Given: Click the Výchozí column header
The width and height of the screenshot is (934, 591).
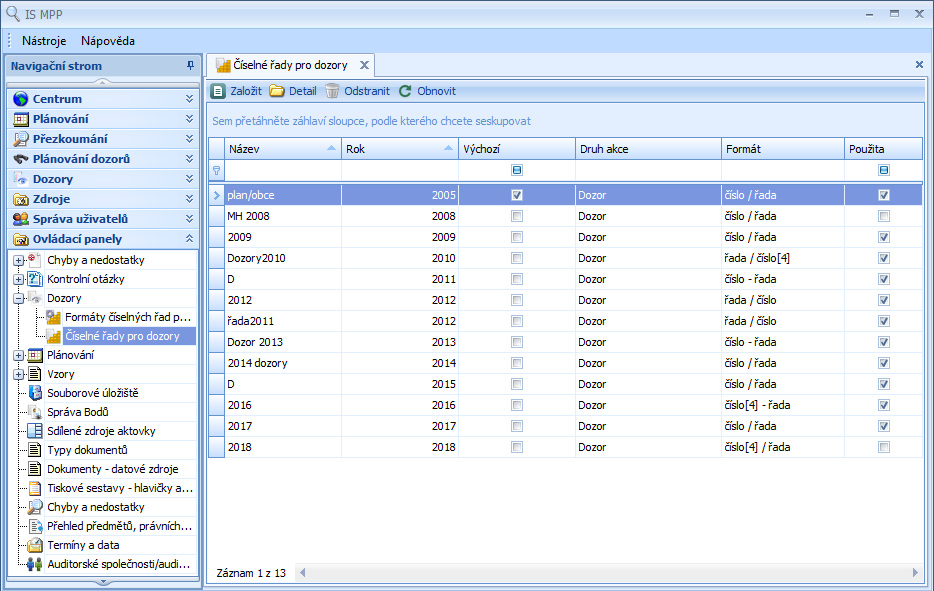Looking at the screenshot, I should tap(516, 149).
